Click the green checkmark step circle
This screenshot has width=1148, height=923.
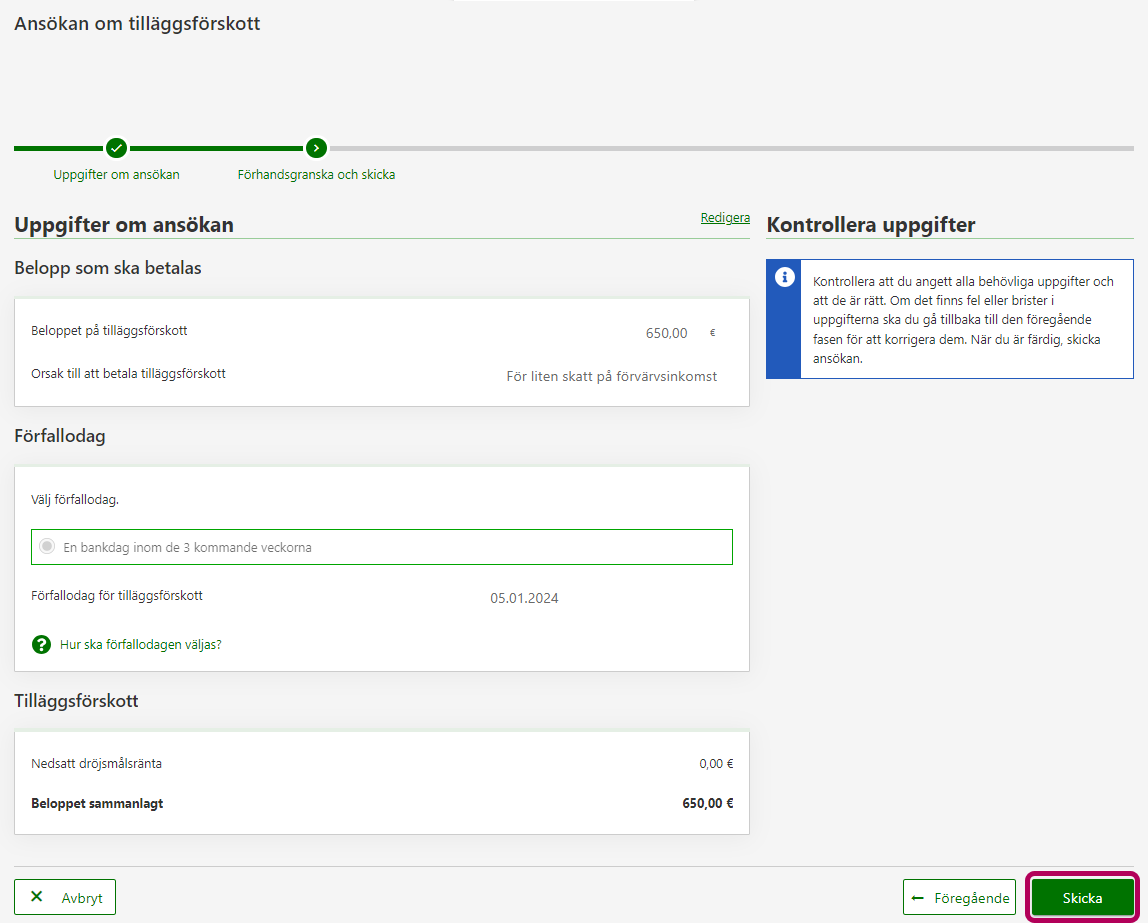coord(117,148)
